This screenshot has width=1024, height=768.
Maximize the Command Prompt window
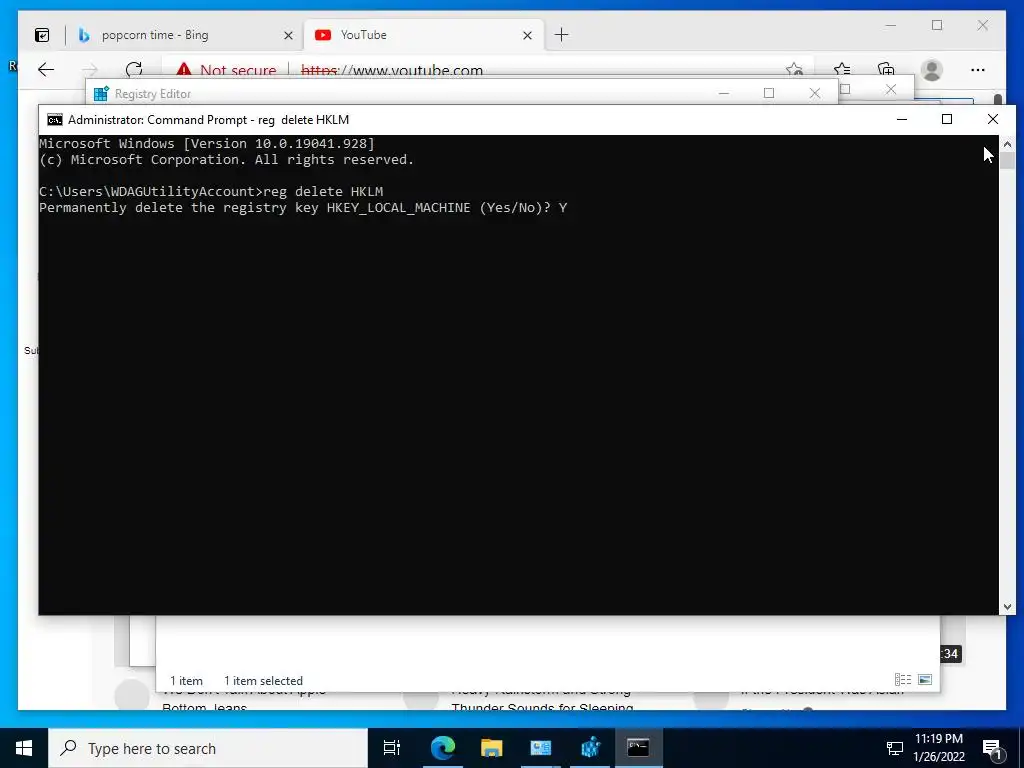(947, 119)
